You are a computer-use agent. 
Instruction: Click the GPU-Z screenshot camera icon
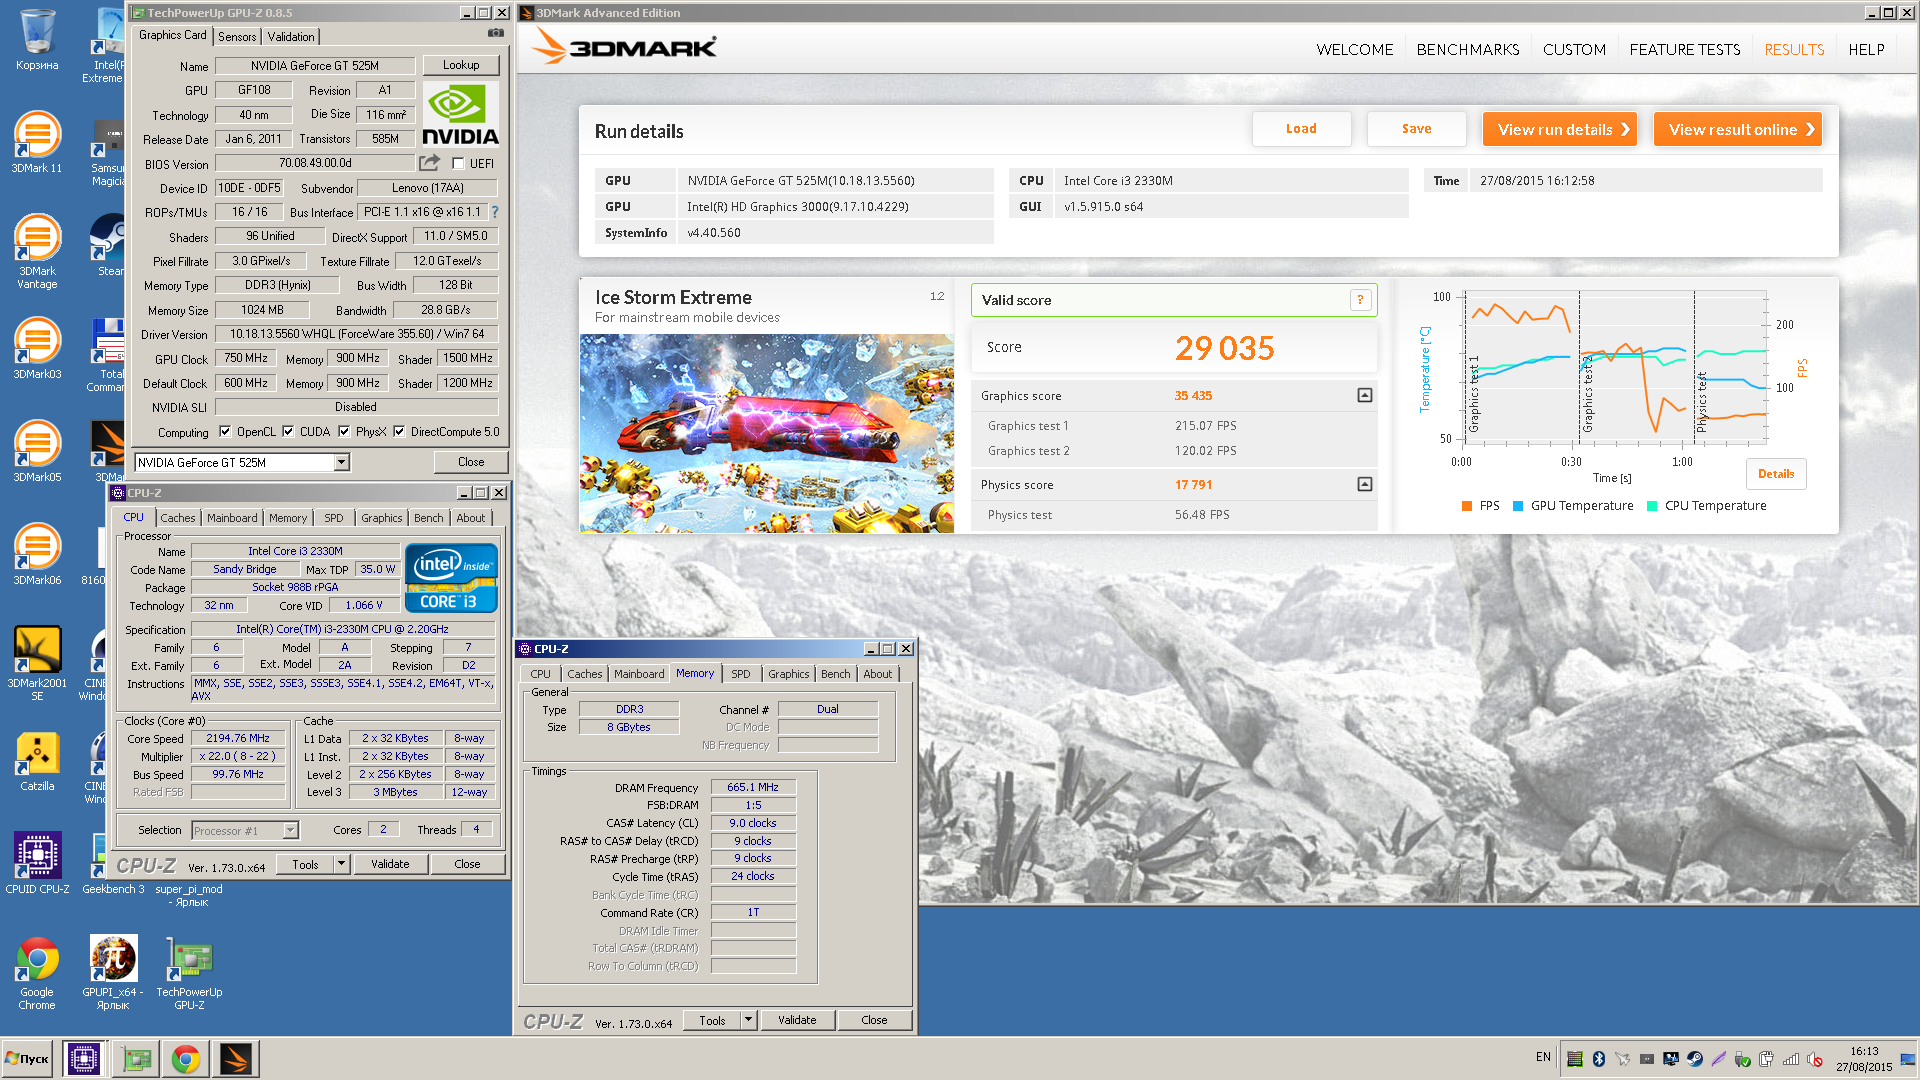click(495, 33)
